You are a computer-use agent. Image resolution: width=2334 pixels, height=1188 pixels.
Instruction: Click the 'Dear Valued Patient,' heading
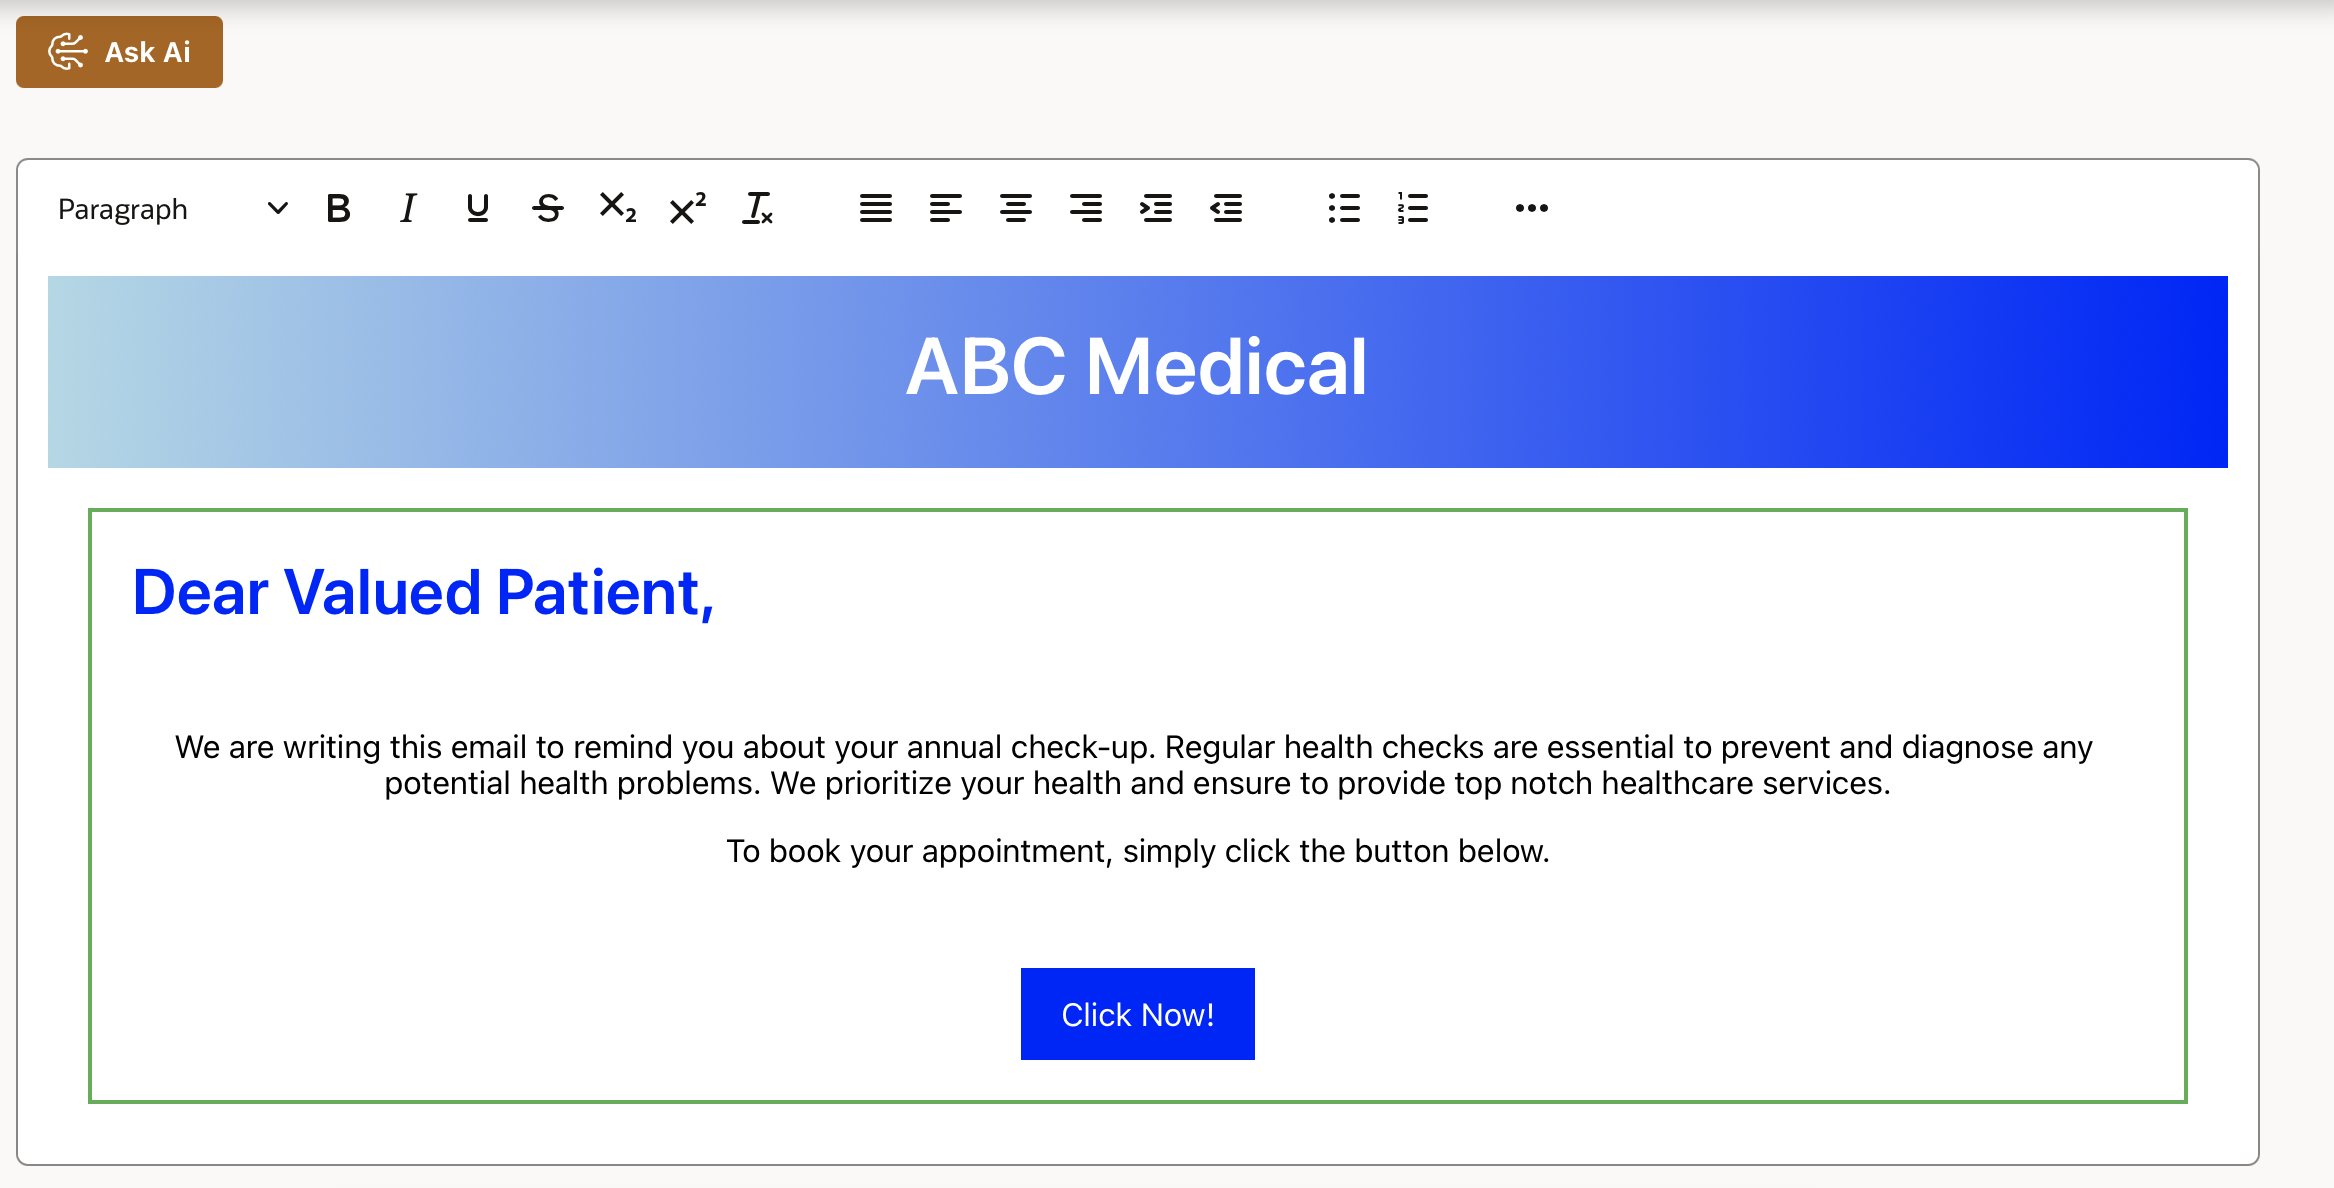coord(423,592)
